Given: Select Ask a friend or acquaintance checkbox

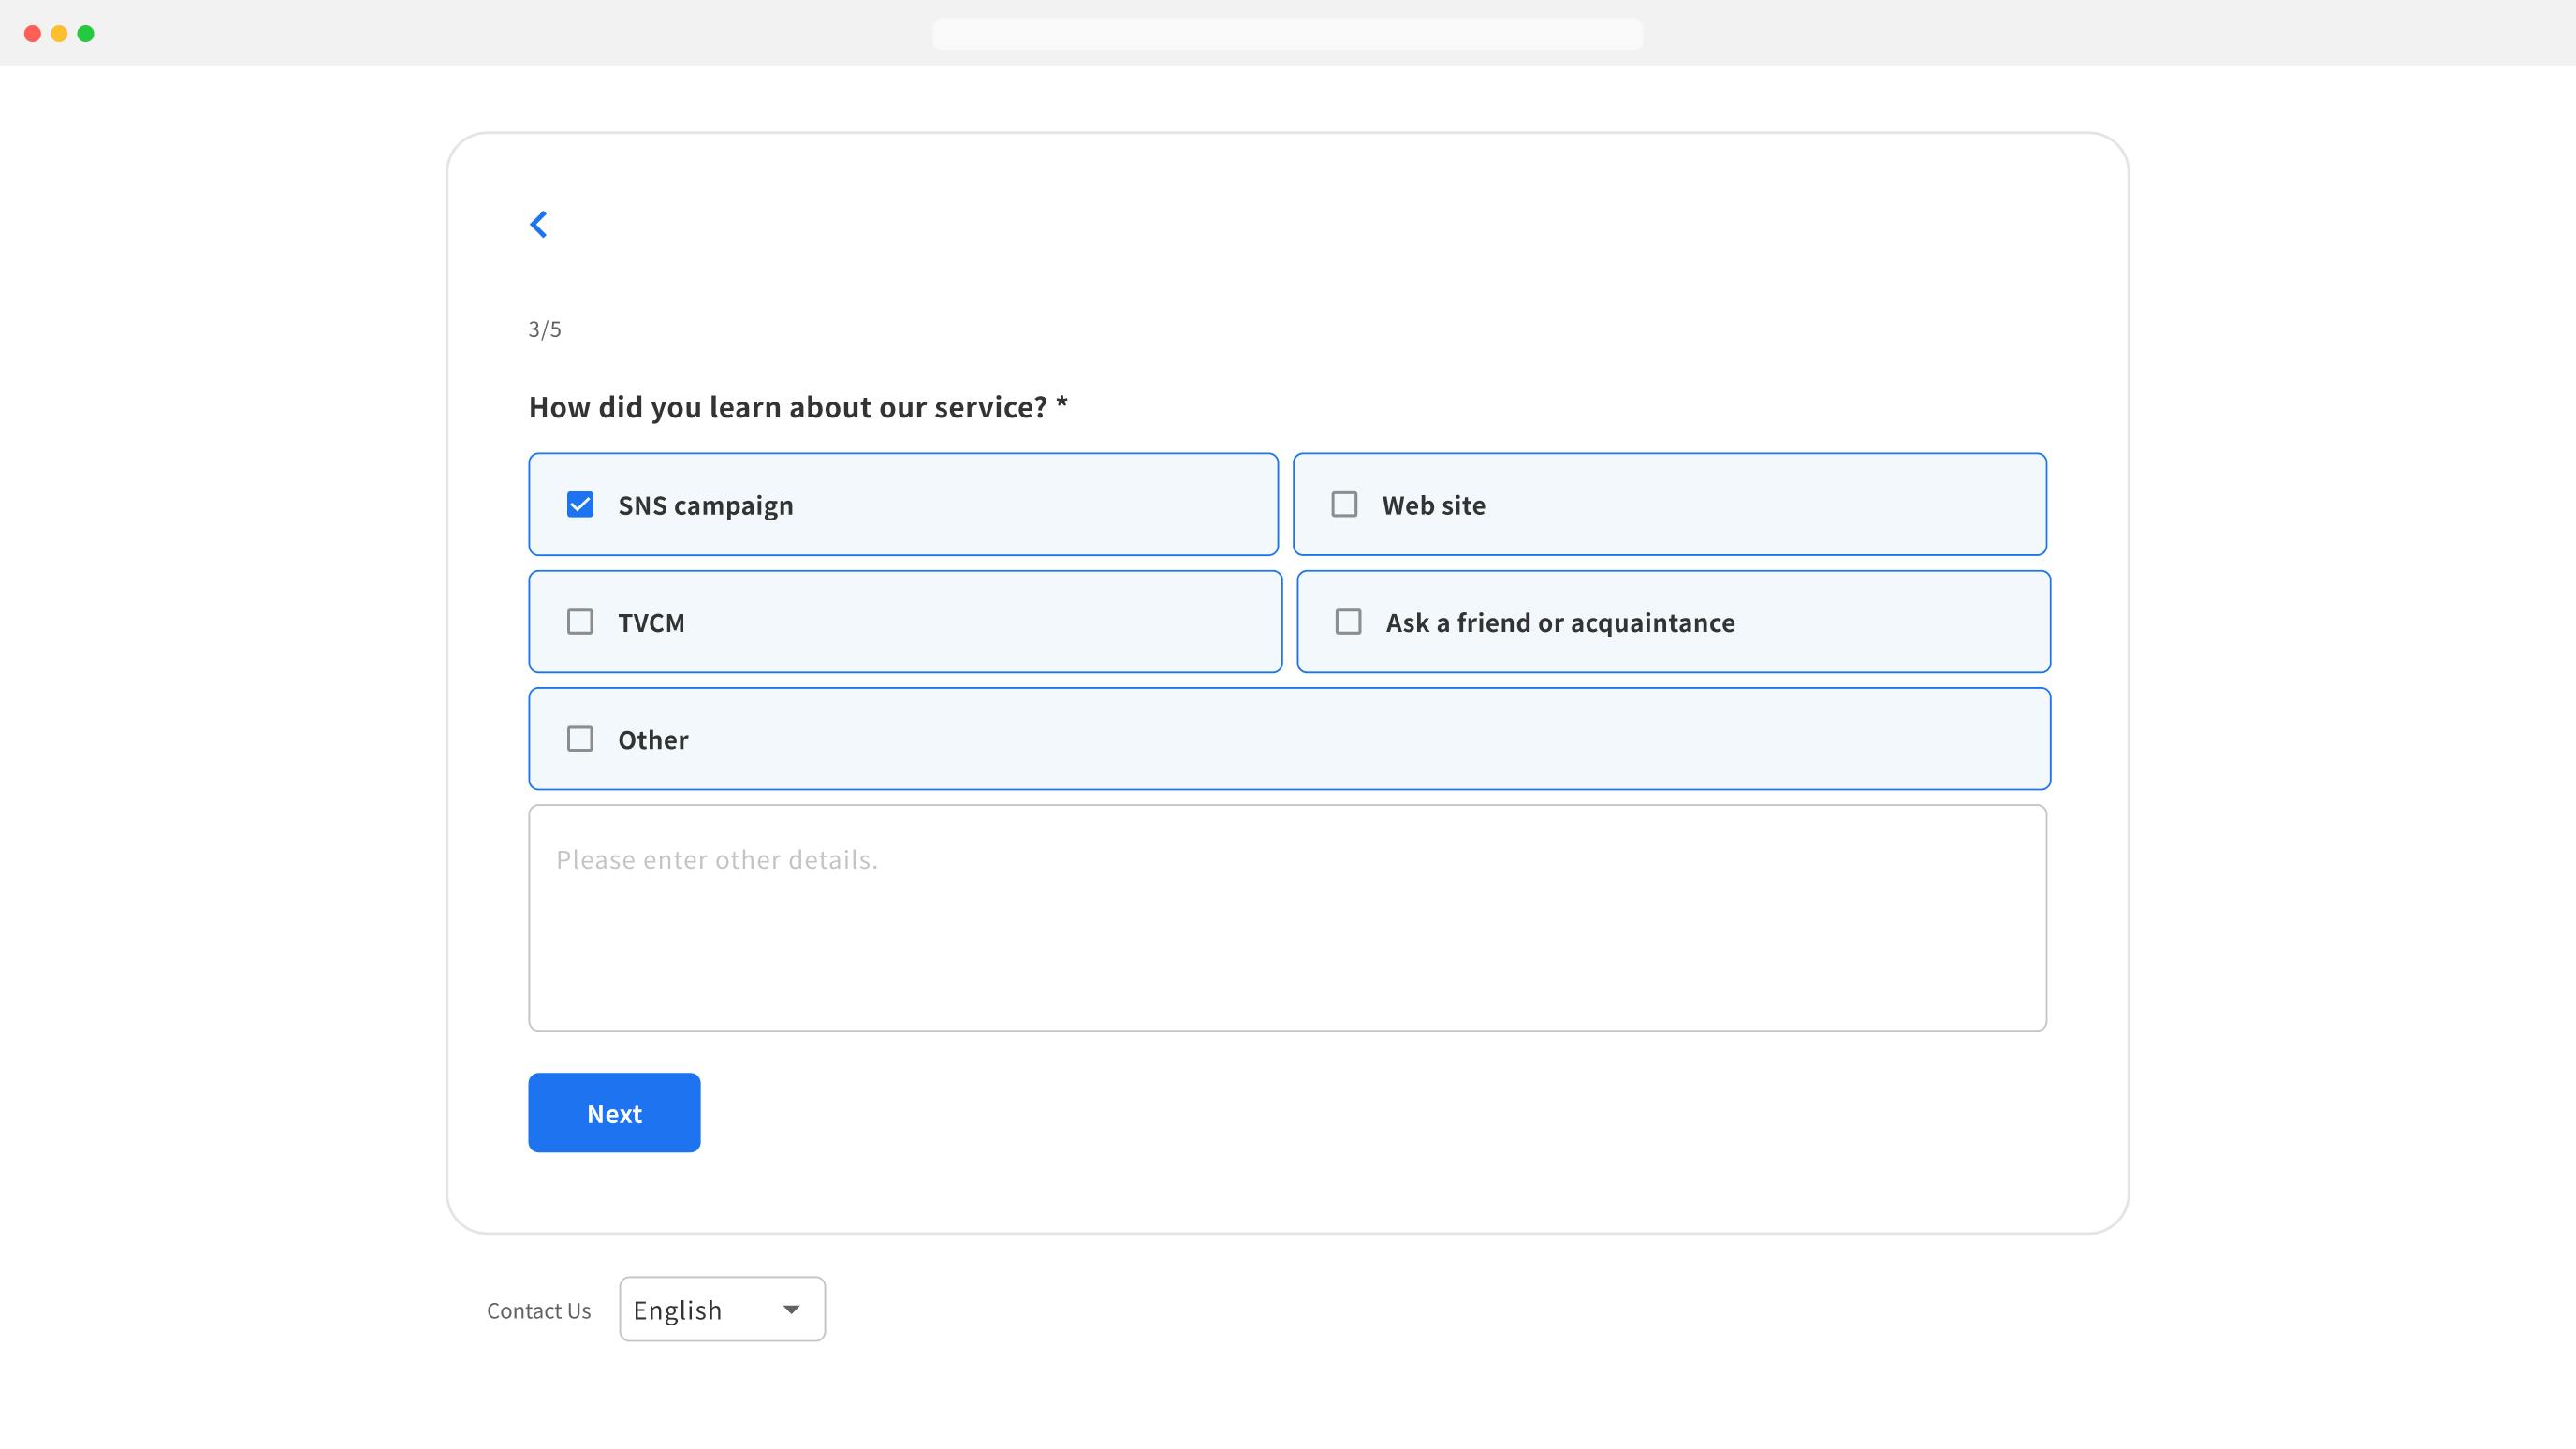Looking at the screenshot, I should pos(1348,621).
